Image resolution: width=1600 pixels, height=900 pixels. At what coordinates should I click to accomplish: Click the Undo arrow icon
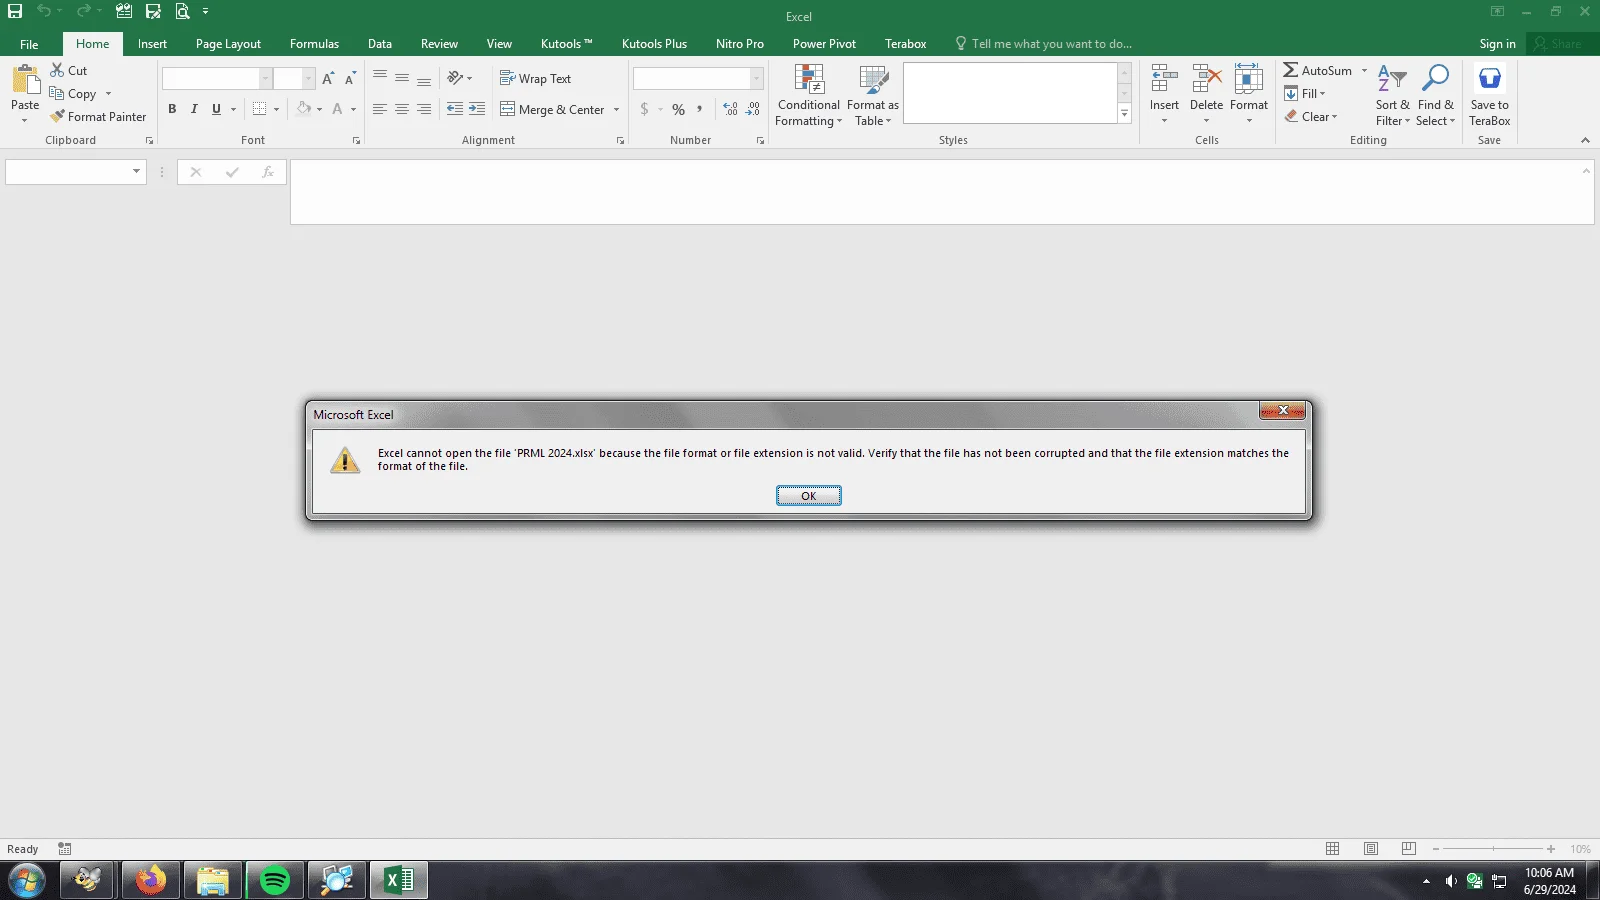pyautogui.click(x=44, y=11)
